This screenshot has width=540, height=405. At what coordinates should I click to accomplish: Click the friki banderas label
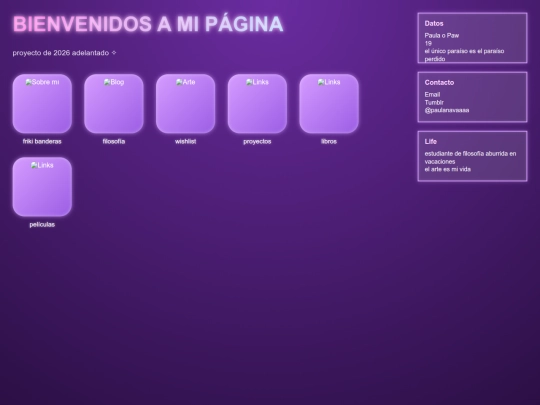coord(42,142)
